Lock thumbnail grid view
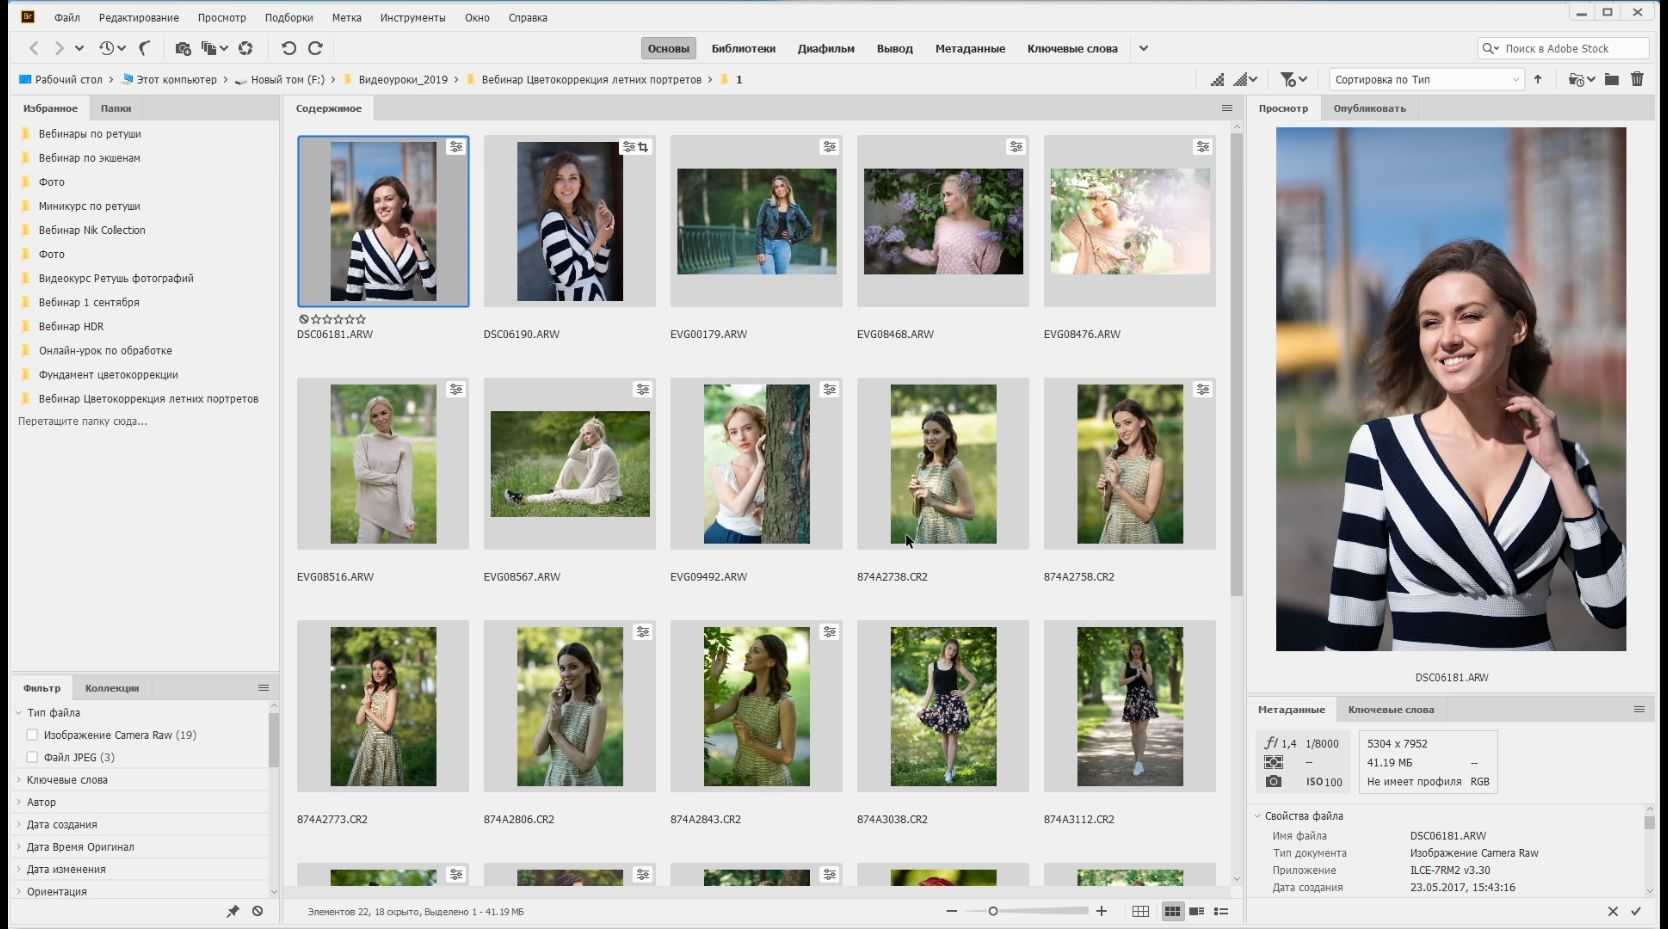 1140,911
